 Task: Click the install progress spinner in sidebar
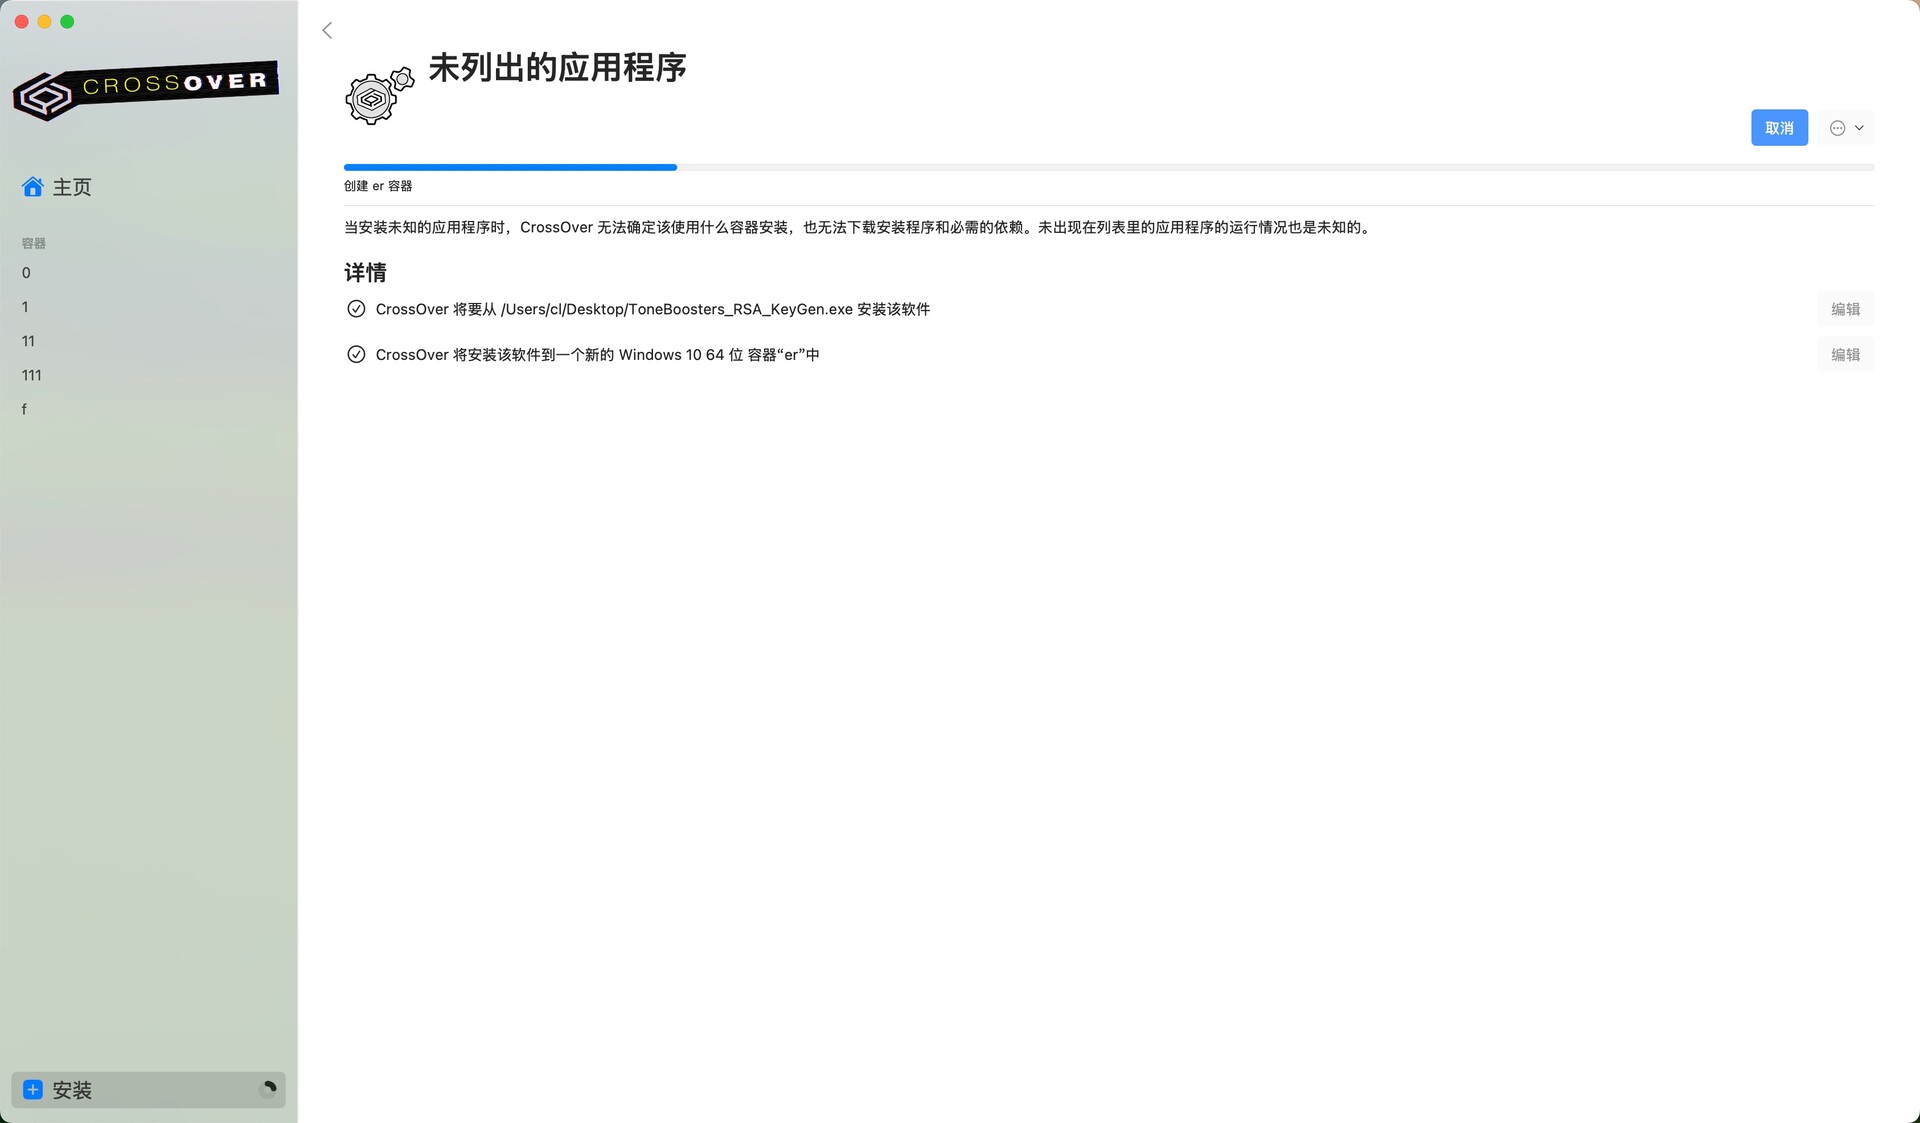tap(268, 1089)
